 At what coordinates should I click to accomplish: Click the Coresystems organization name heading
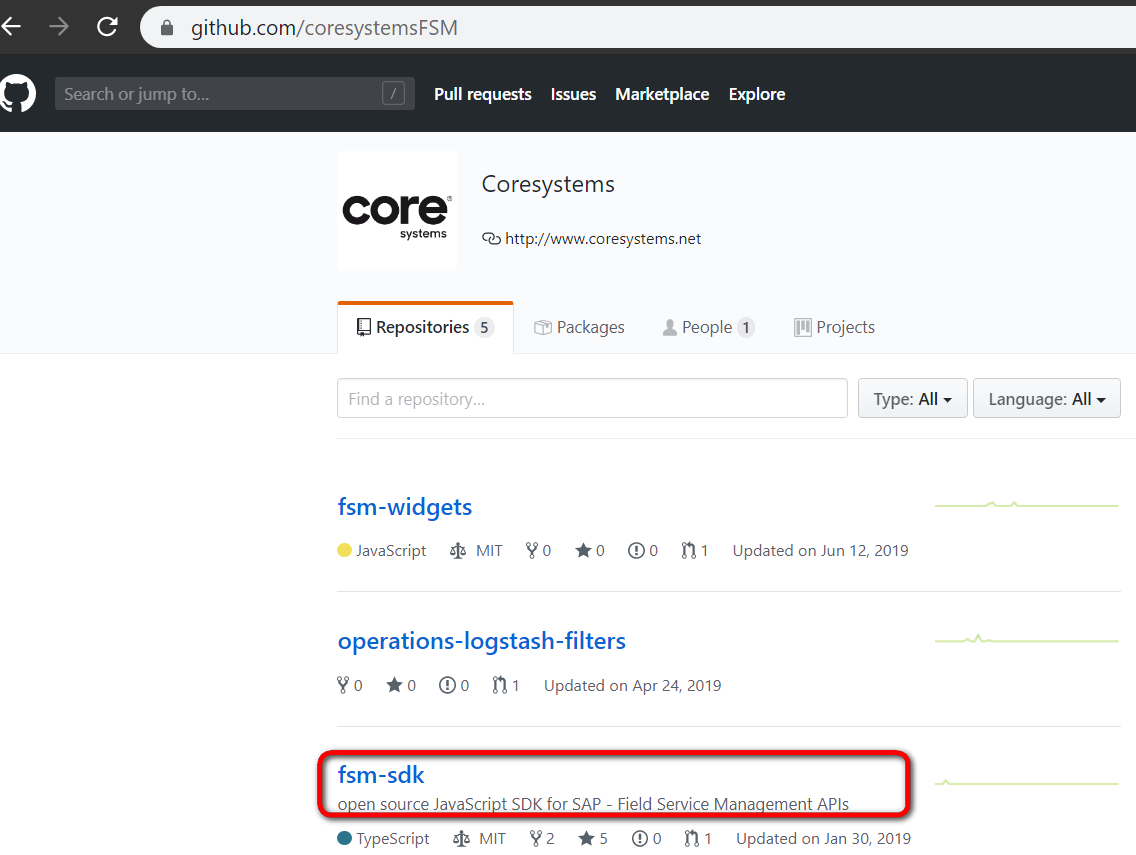coord(548,184)
